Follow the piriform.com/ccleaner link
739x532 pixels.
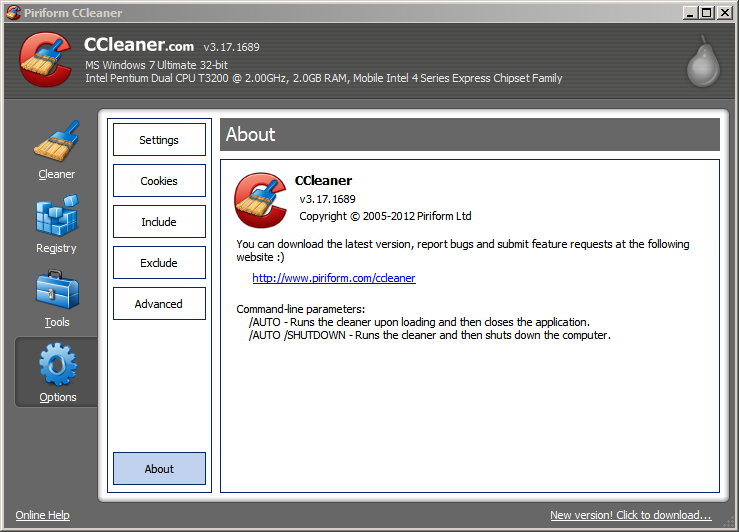[334, 278]
